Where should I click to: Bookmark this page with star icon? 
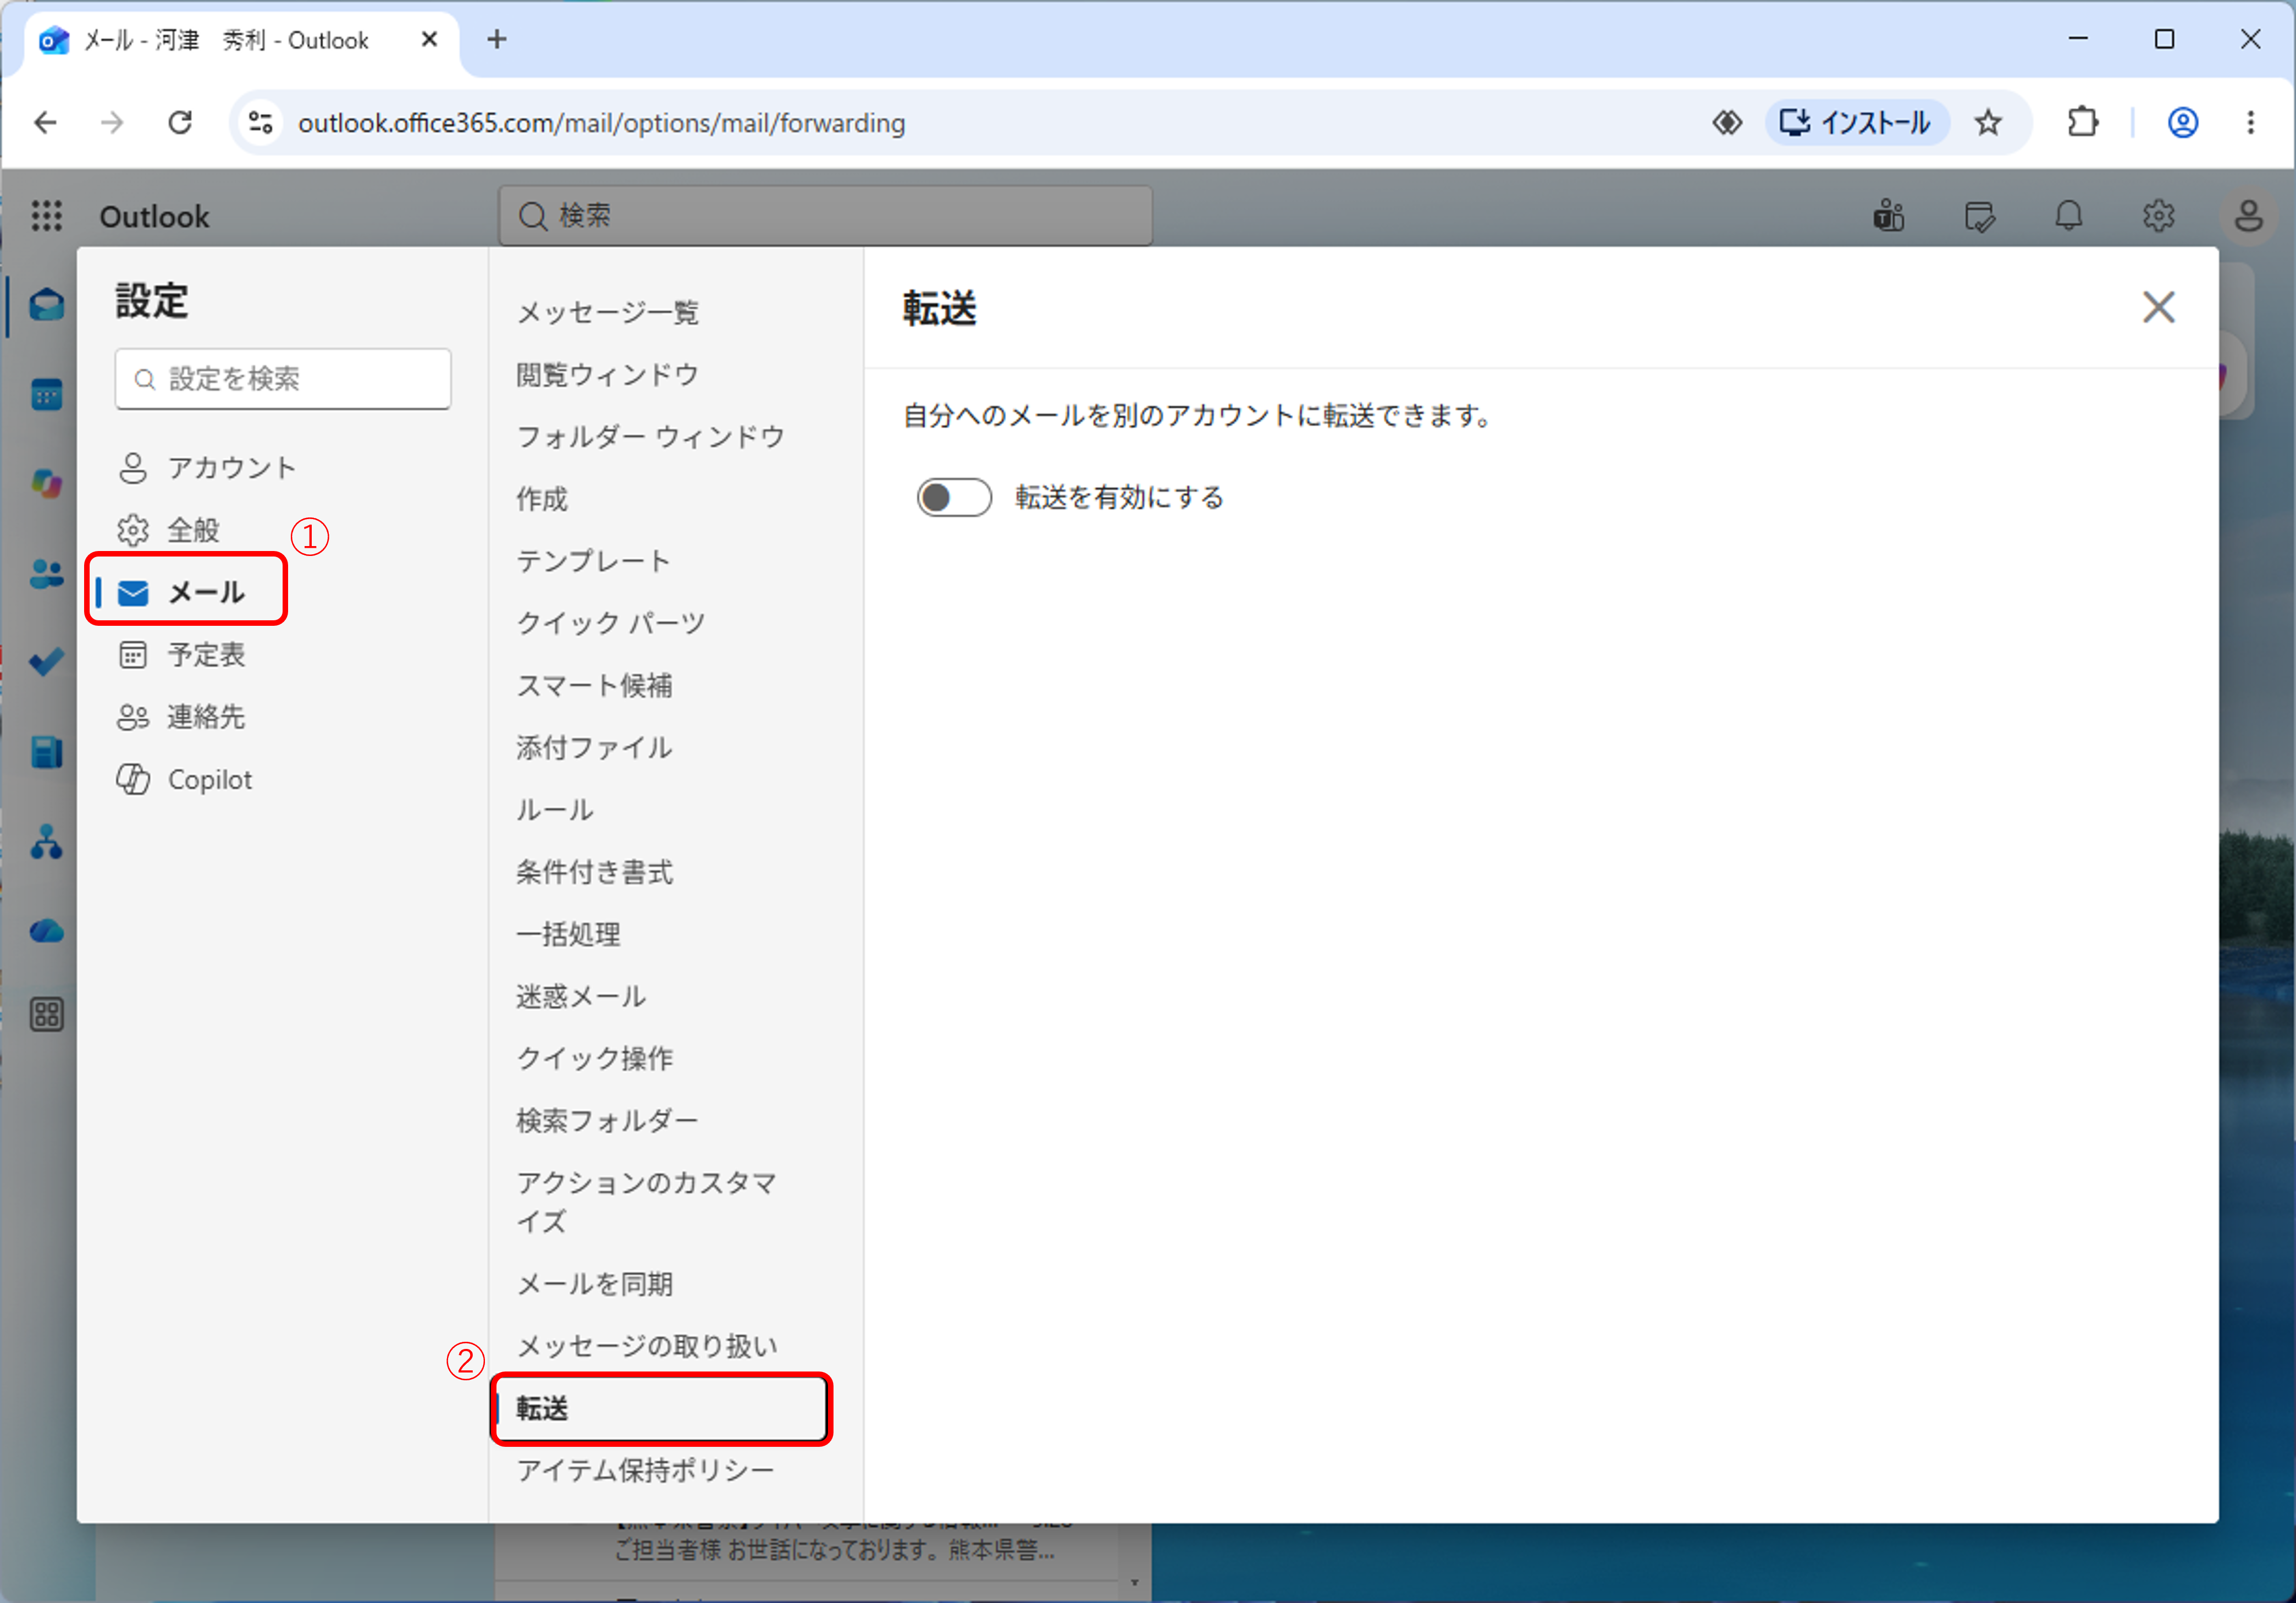click(1988, 122)
